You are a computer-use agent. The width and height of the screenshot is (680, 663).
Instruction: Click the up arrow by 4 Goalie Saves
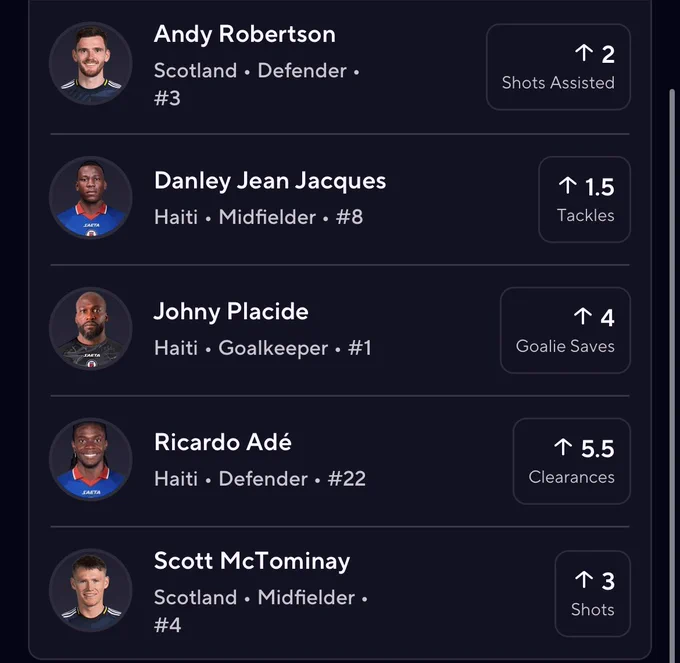[x=582, y=316]
